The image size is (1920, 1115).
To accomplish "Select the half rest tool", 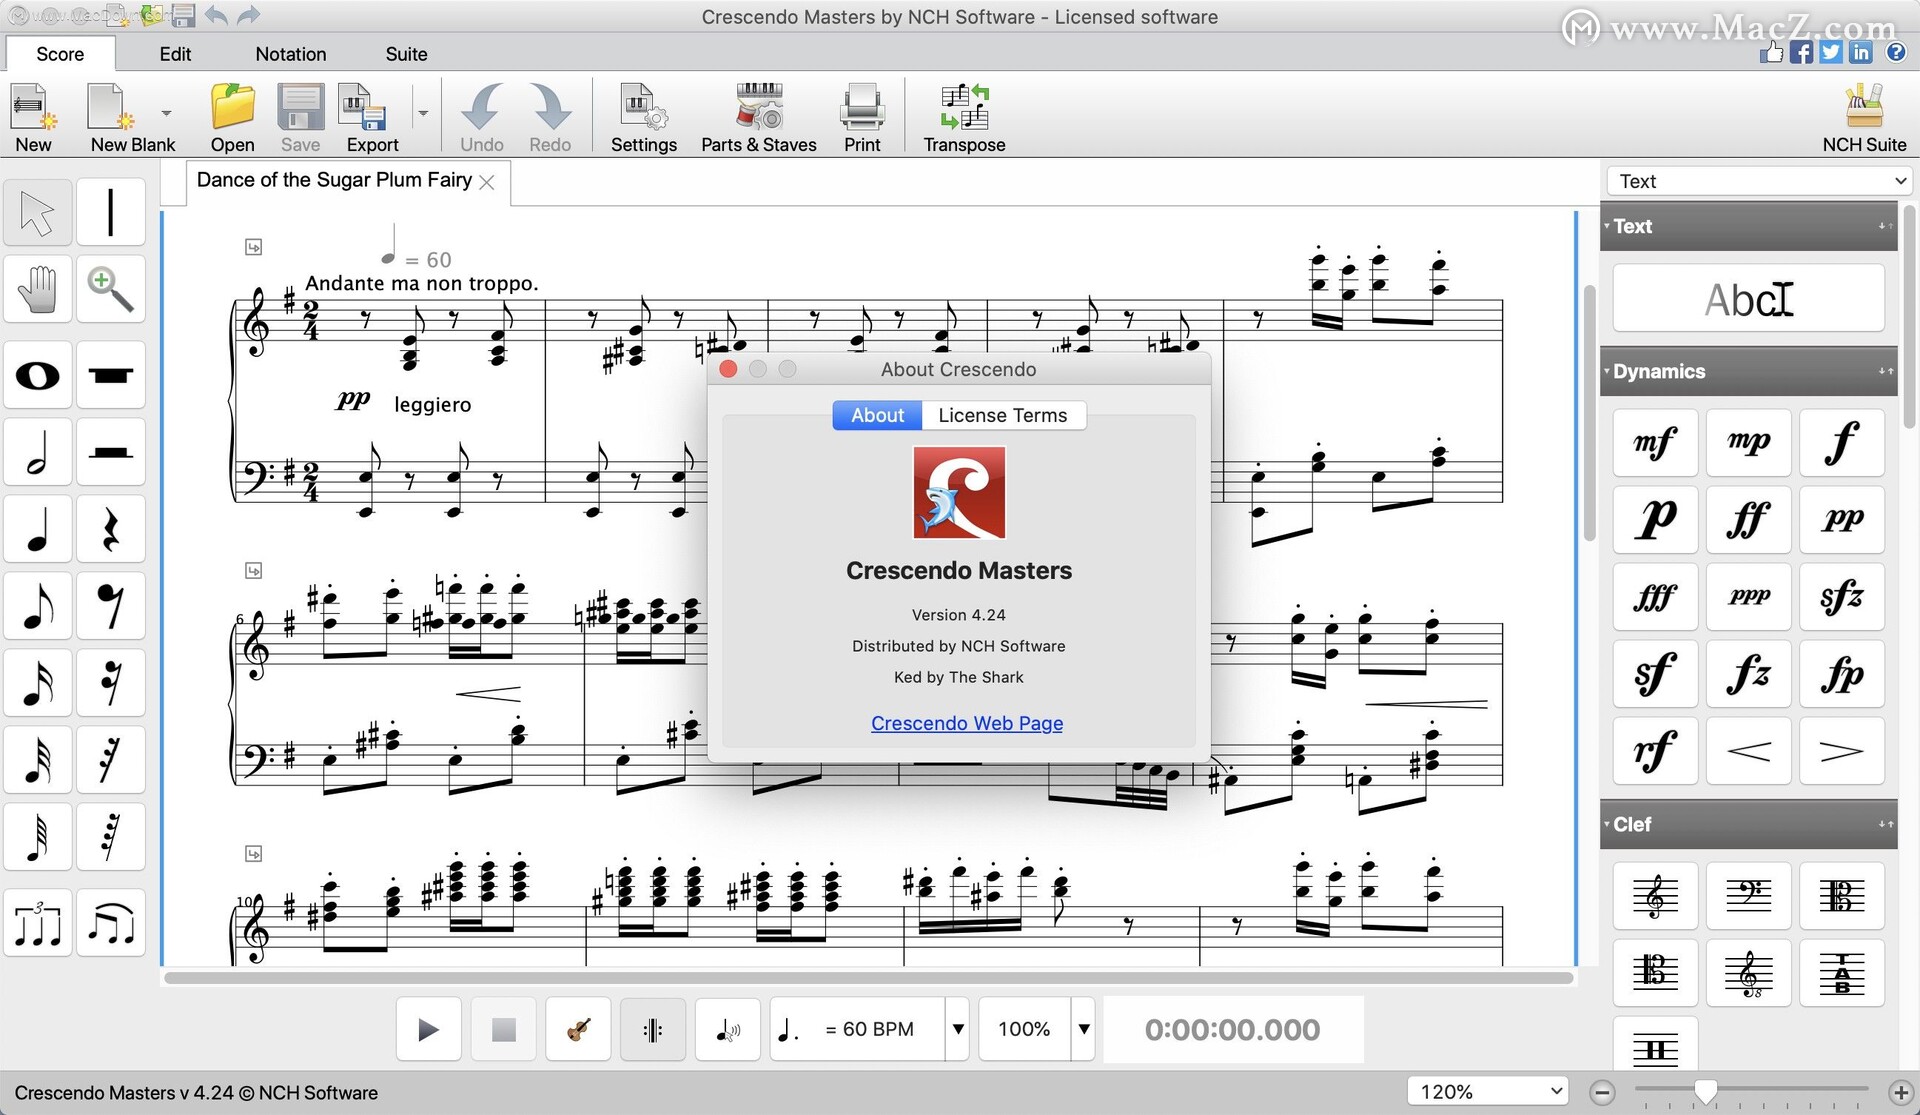I will (110, 452).
